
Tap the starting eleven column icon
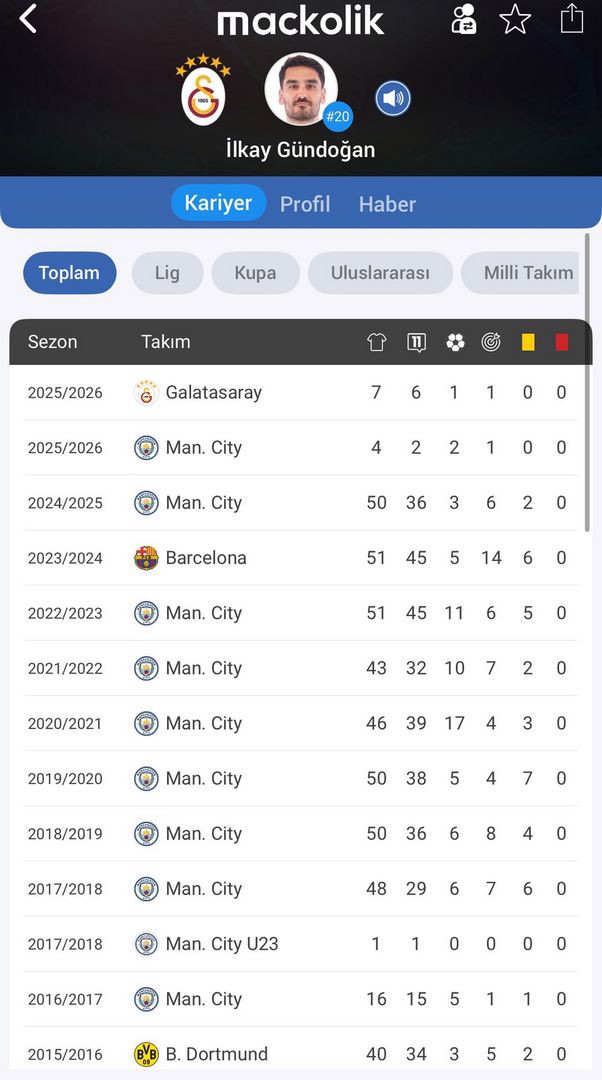tap(416, 342)
